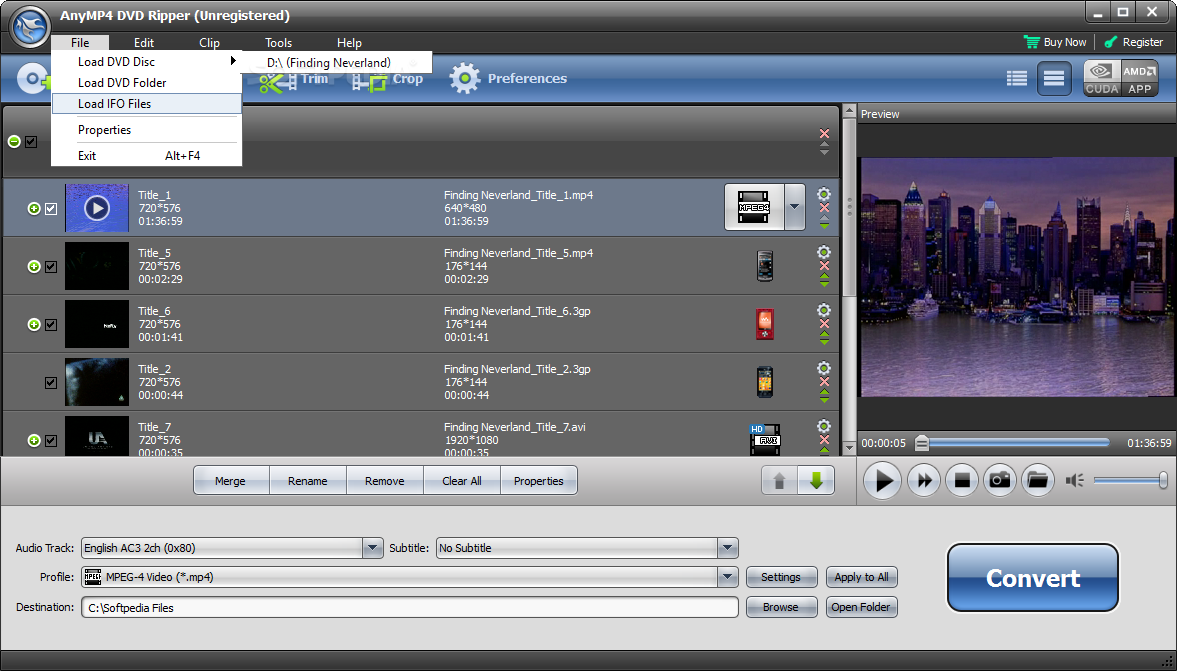Viewport: 1177px width, 671px height.
Task: Toggle checkbox for Title_6
Action: (51, 324)
